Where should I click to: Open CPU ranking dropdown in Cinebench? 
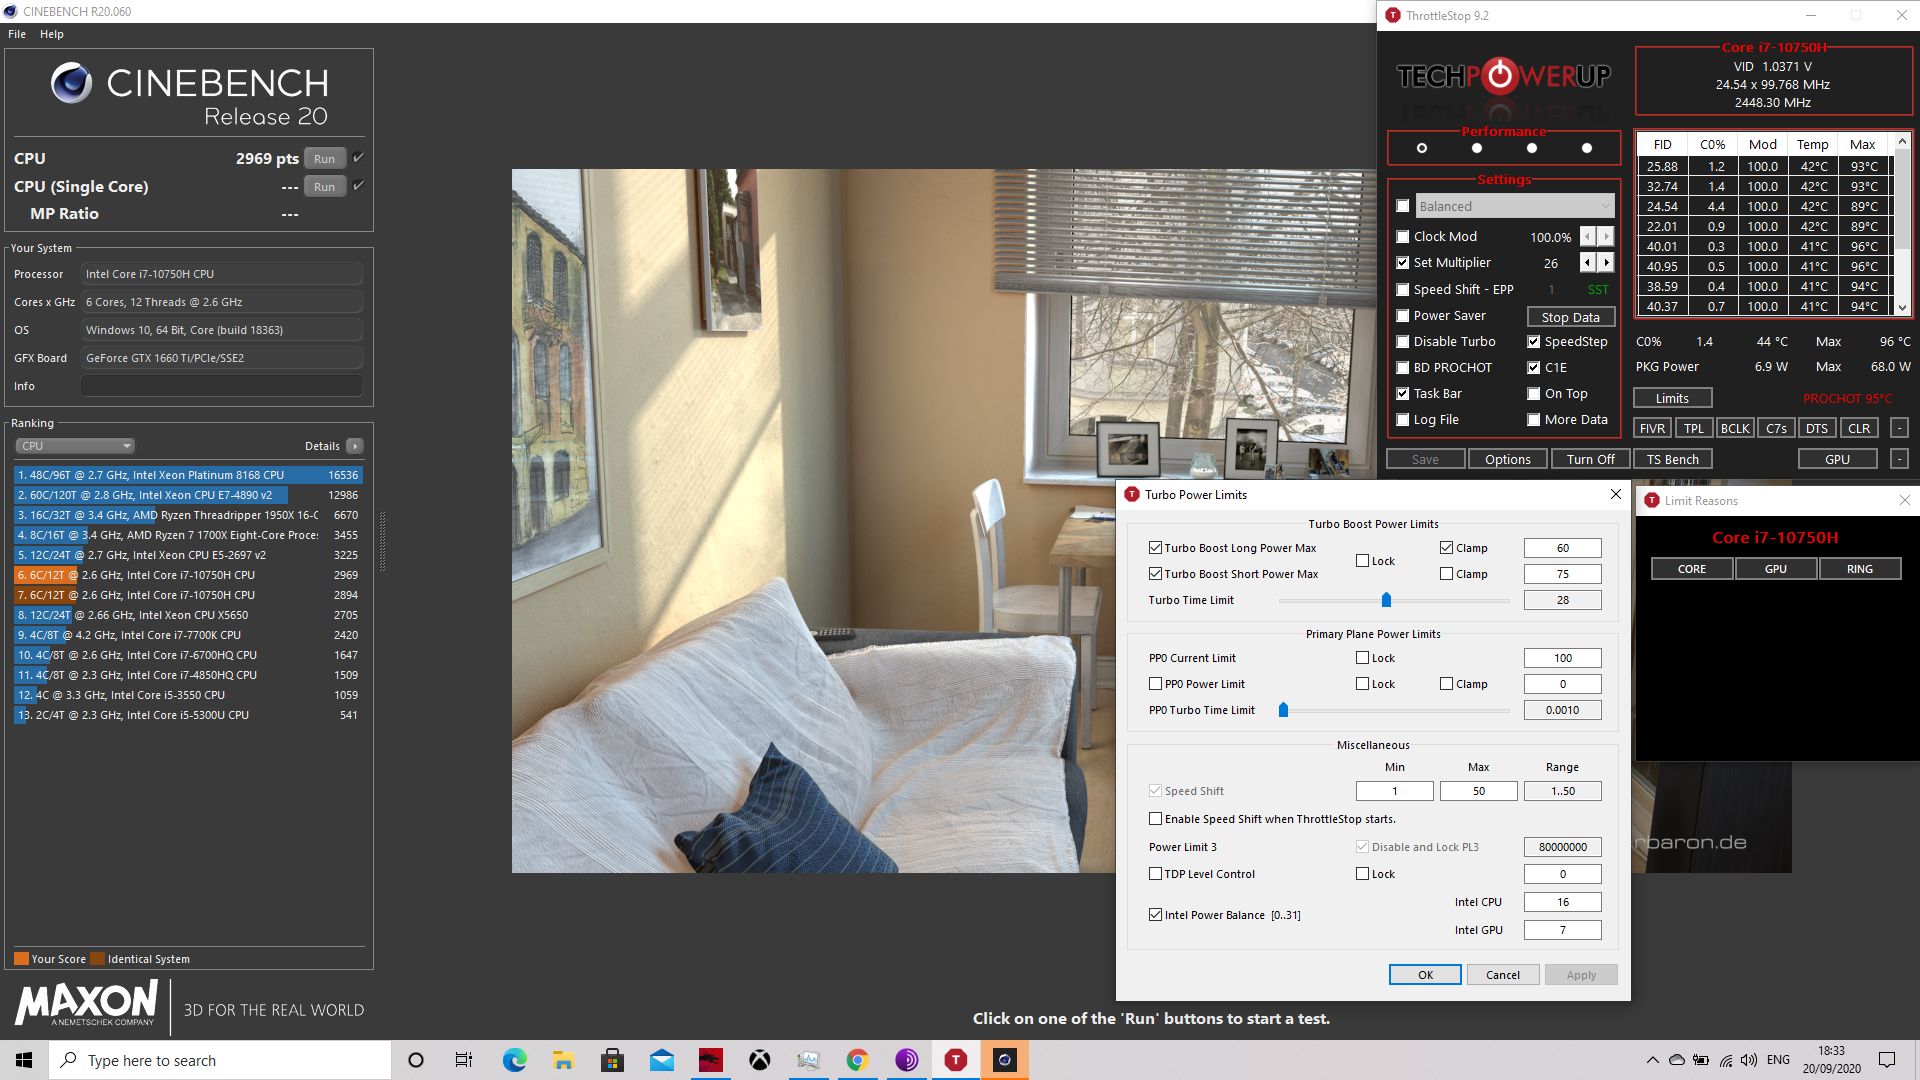point(75,446)
